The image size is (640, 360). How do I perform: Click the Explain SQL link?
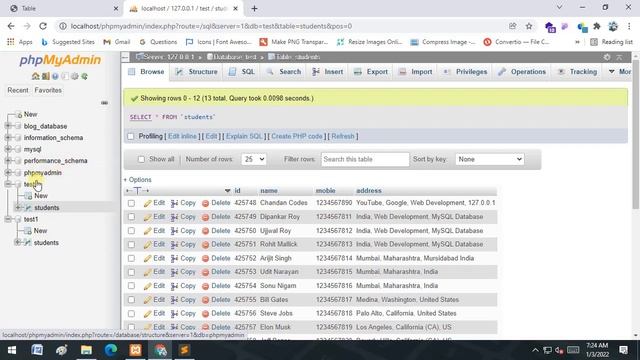pyautogui.click(x=244, y=136)
